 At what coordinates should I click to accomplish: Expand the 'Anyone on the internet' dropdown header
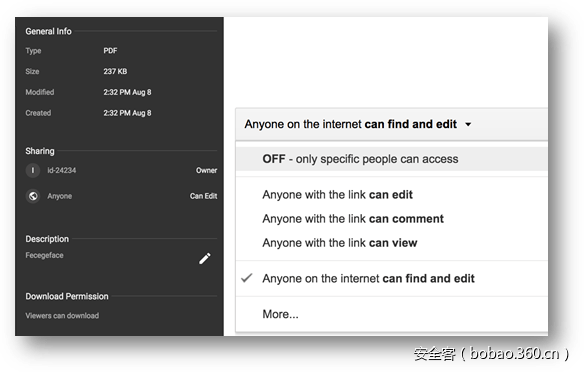pos(391,124)
